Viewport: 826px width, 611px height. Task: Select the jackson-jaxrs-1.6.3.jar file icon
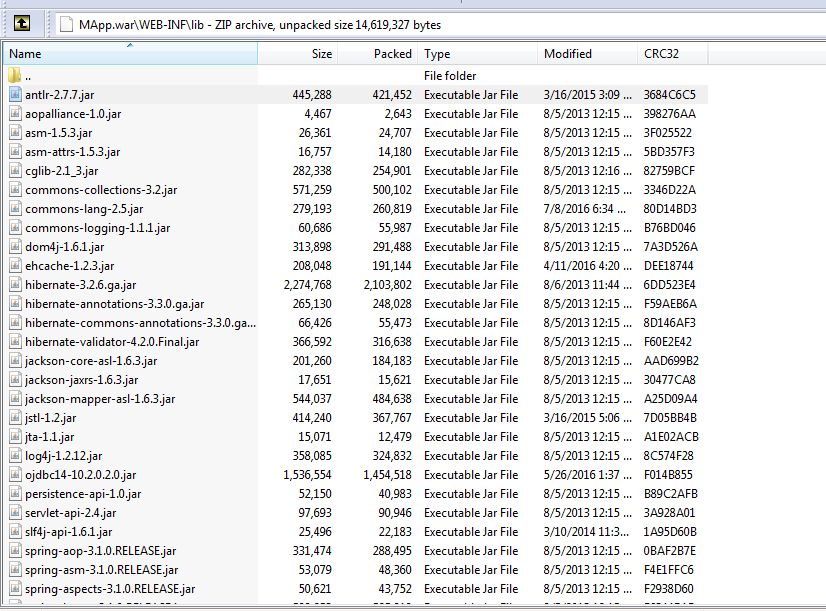pos(15,380)
